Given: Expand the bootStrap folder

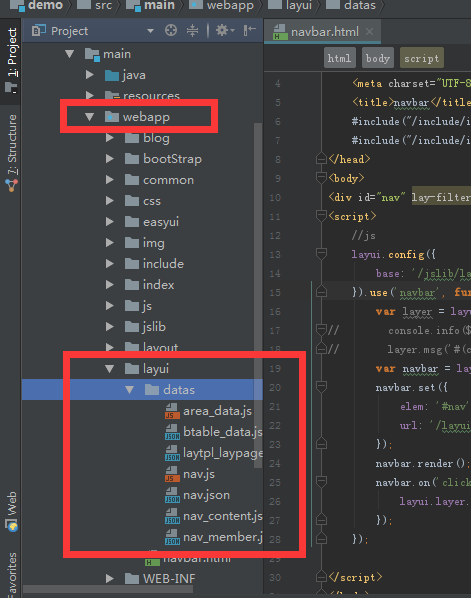Looking at the screenshot, I should [x=110, y=159].
